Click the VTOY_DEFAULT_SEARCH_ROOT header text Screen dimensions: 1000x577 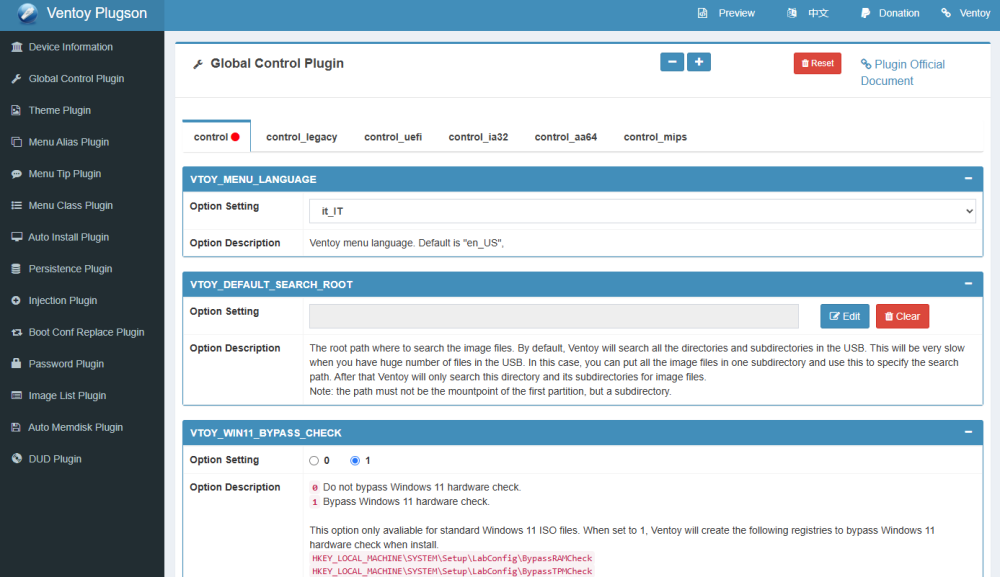pos(271,284)
